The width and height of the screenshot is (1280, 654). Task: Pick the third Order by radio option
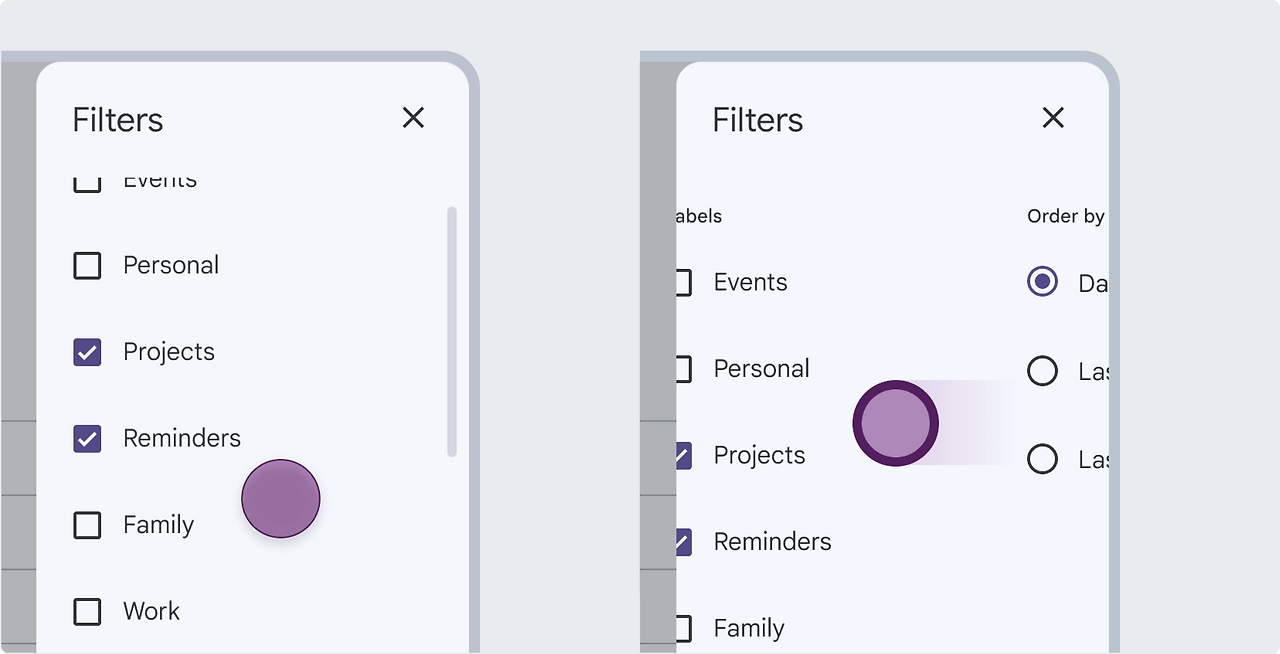point(1042,459)
